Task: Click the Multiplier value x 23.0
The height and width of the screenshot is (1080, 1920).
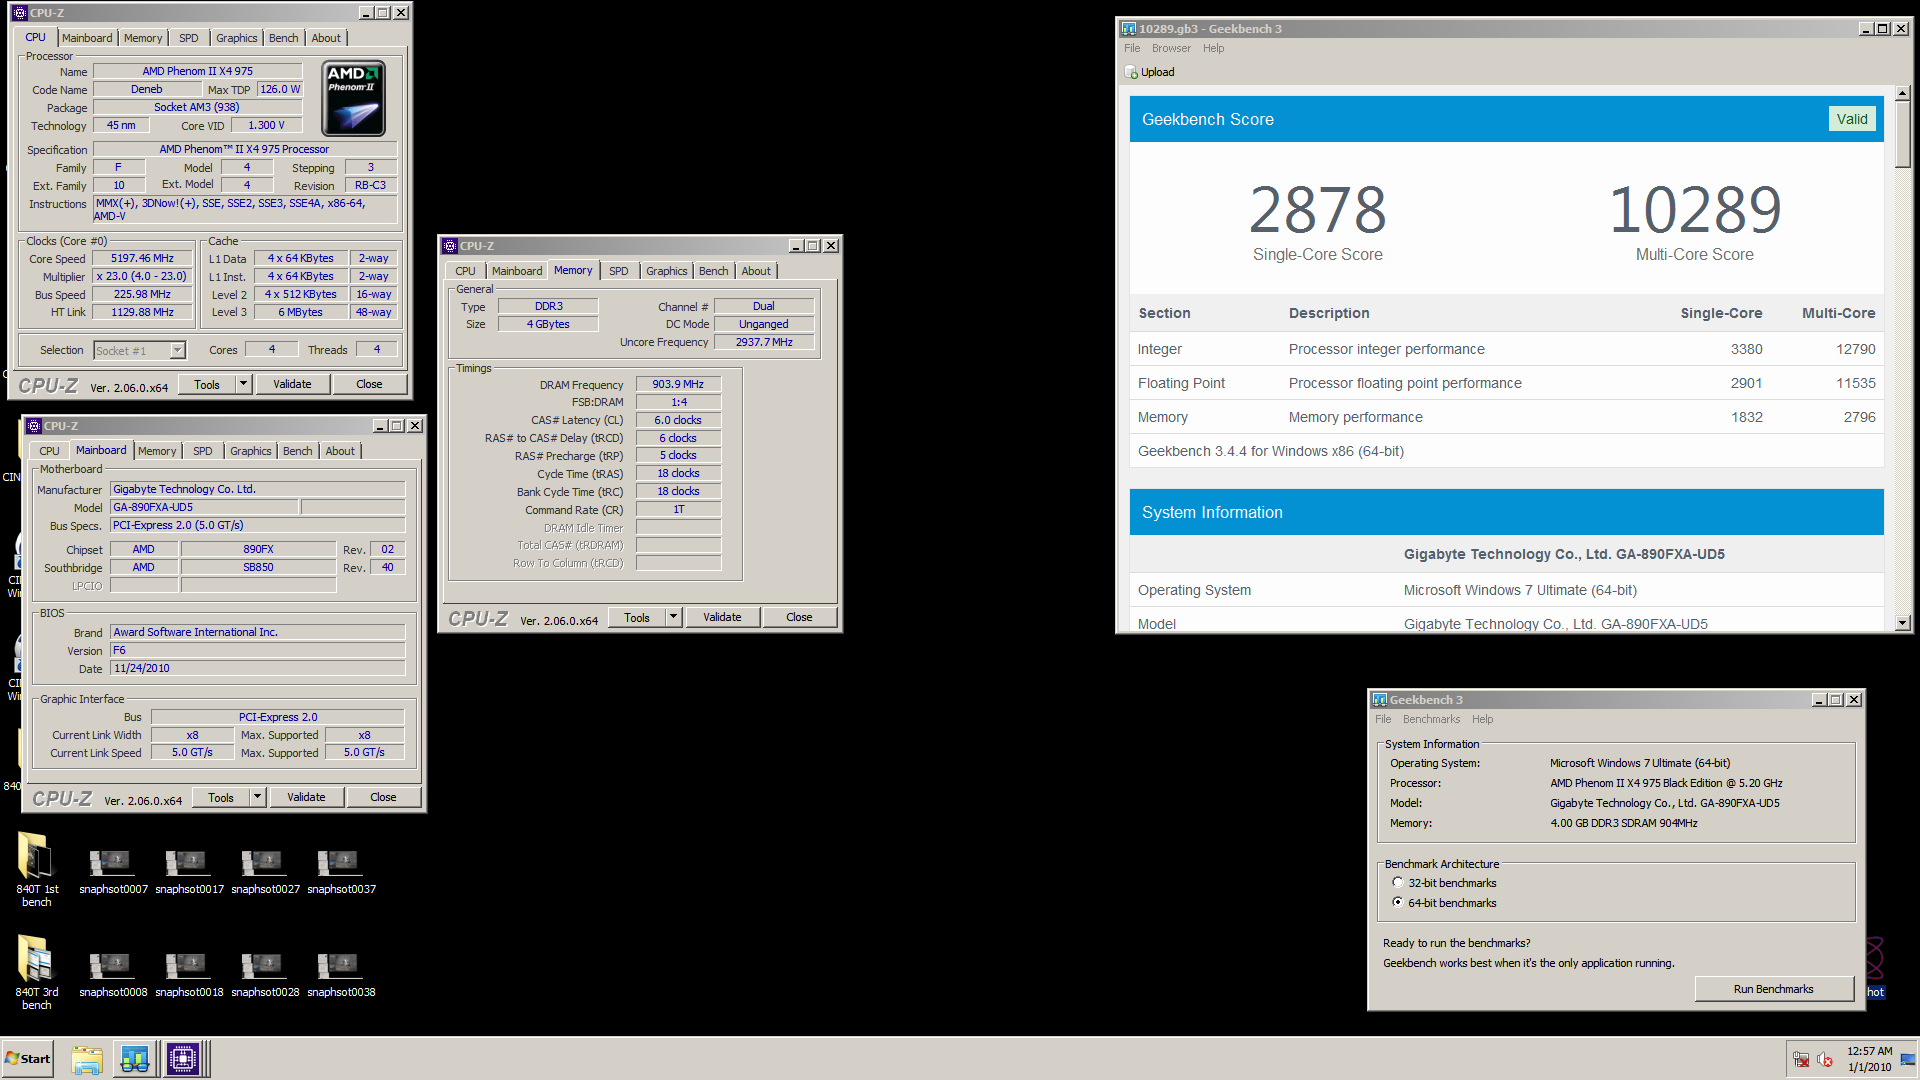Action: click(x=142, y=276)
